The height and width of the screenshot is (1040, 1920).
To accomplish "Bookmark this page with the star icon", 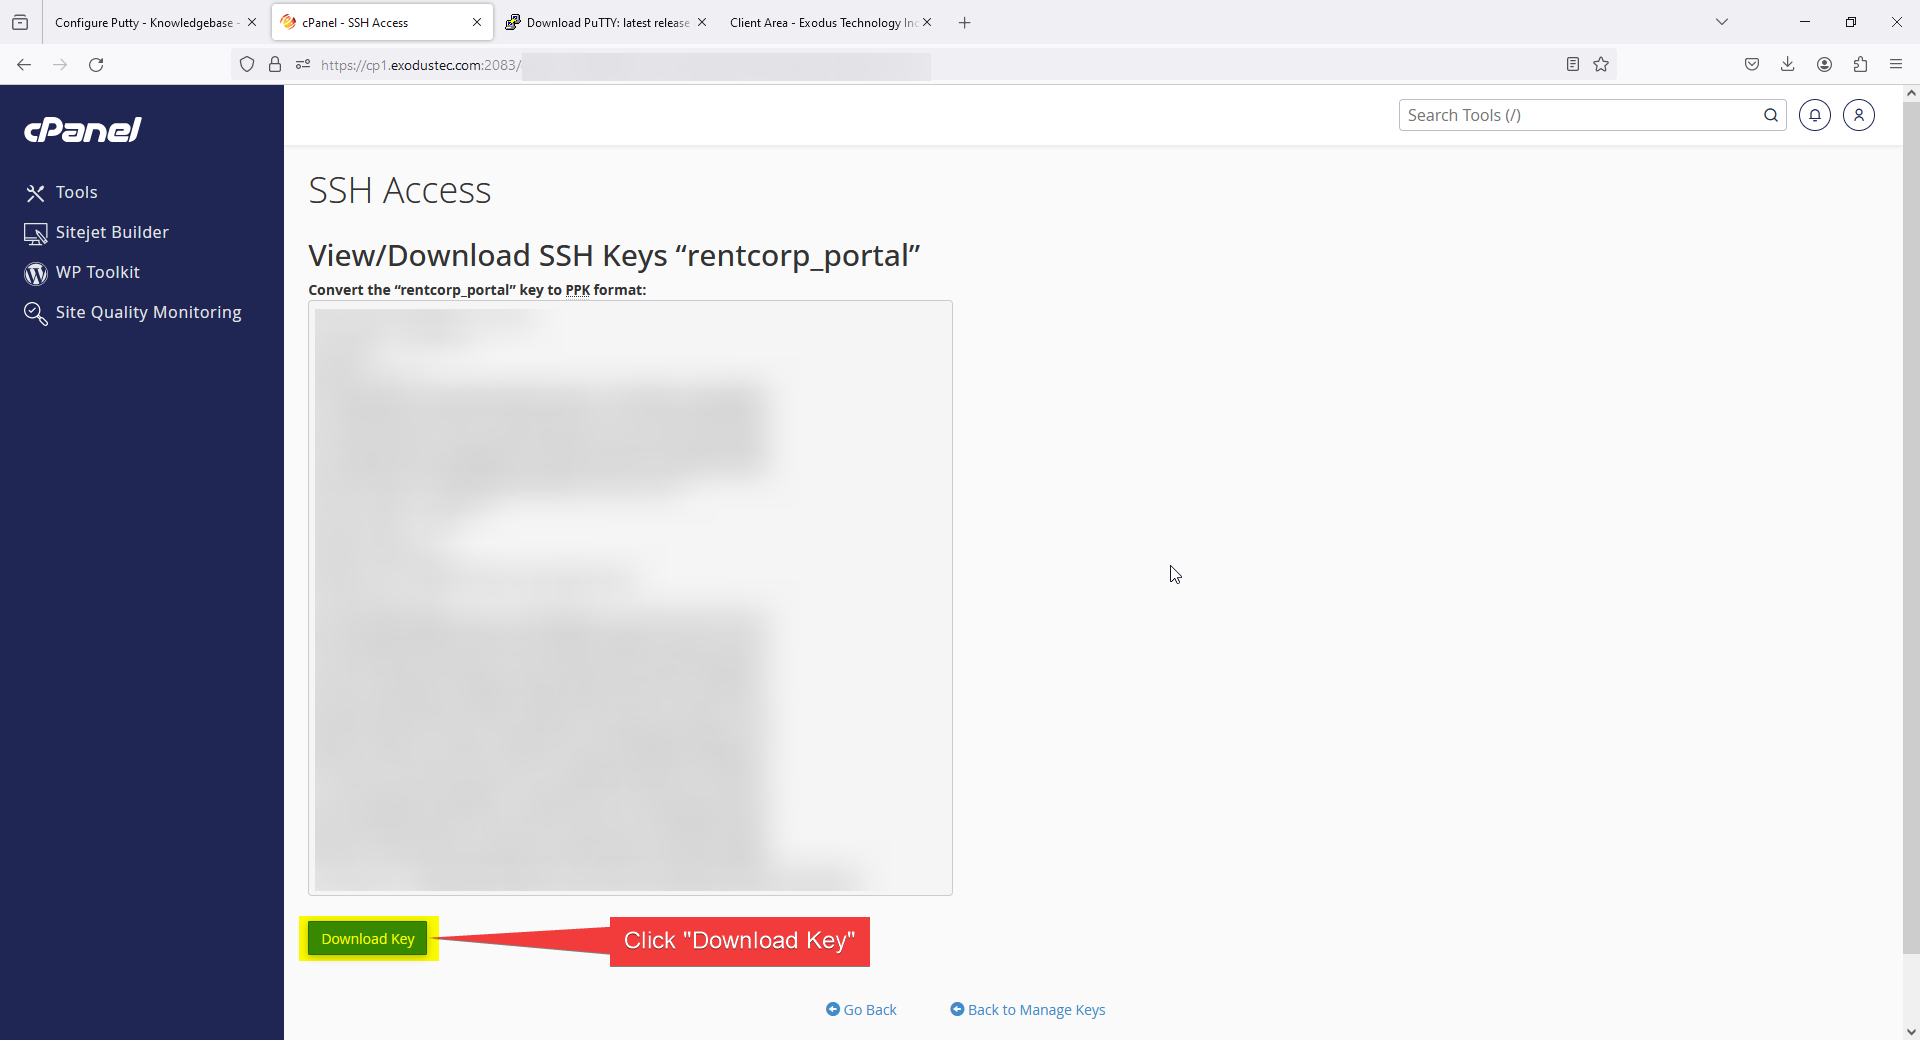I will point(1601,65).
